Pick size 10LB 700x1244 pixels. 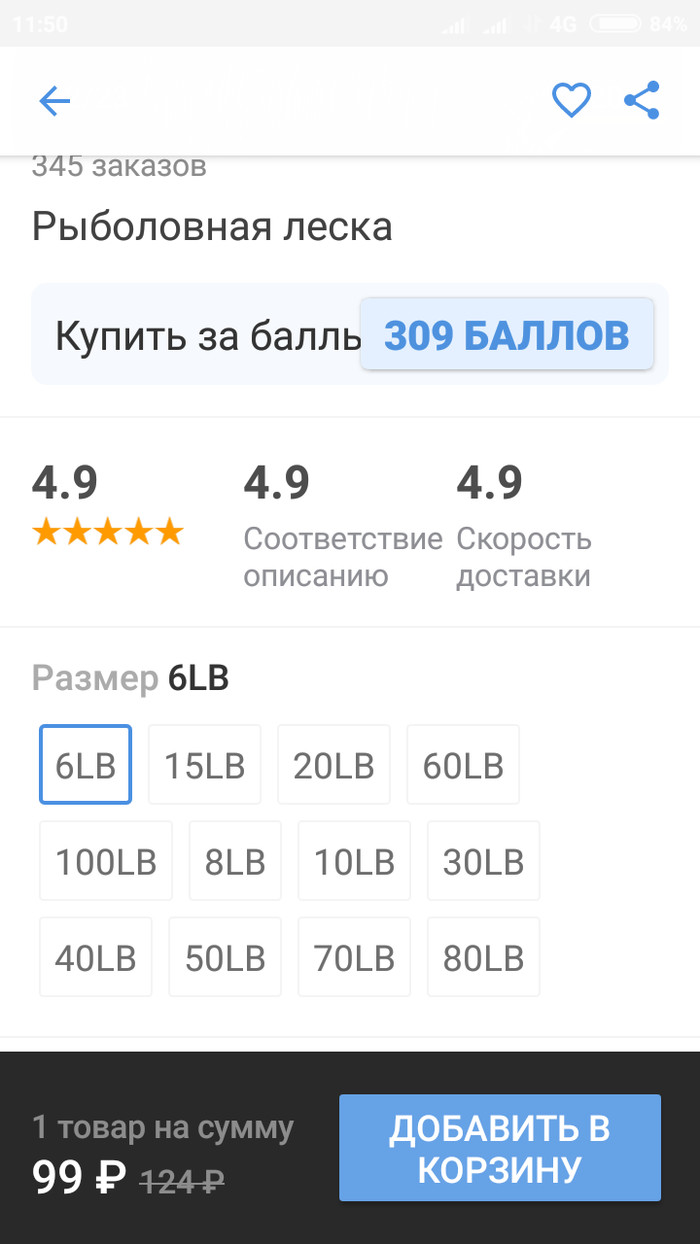tap(354, 861)
